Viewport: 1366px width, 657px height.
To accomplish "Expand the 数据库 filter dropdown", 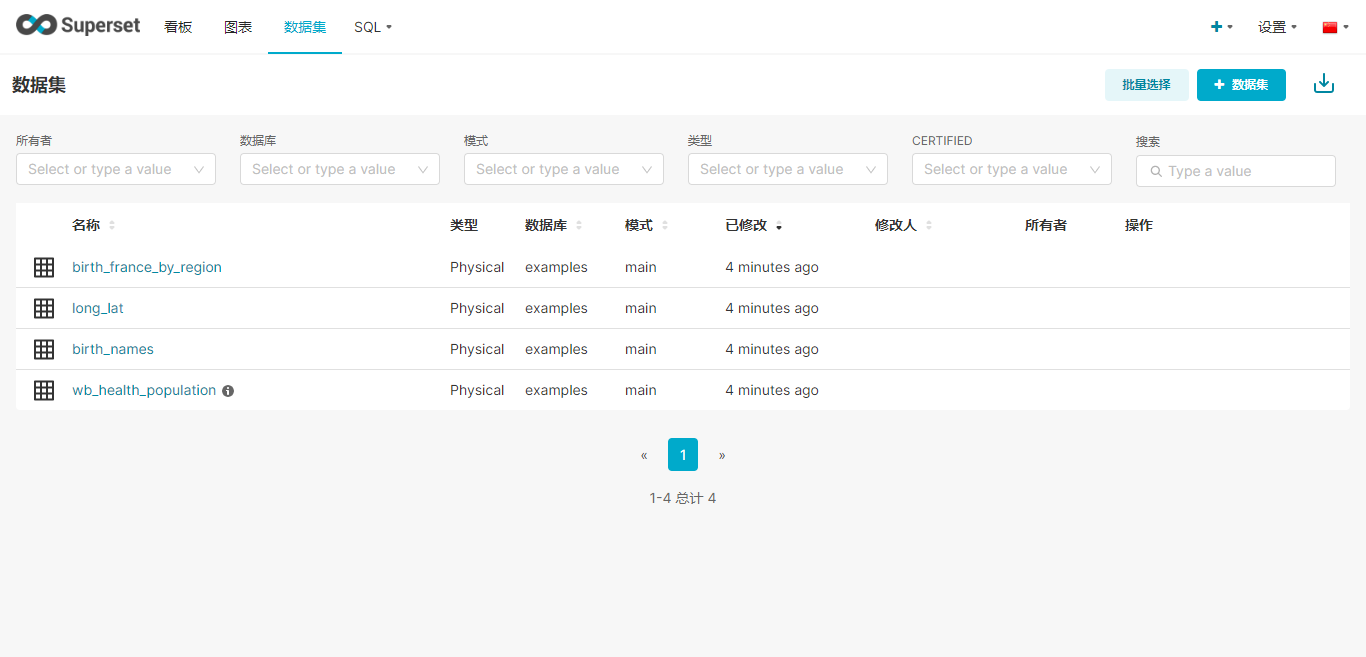I will point(340,170).
